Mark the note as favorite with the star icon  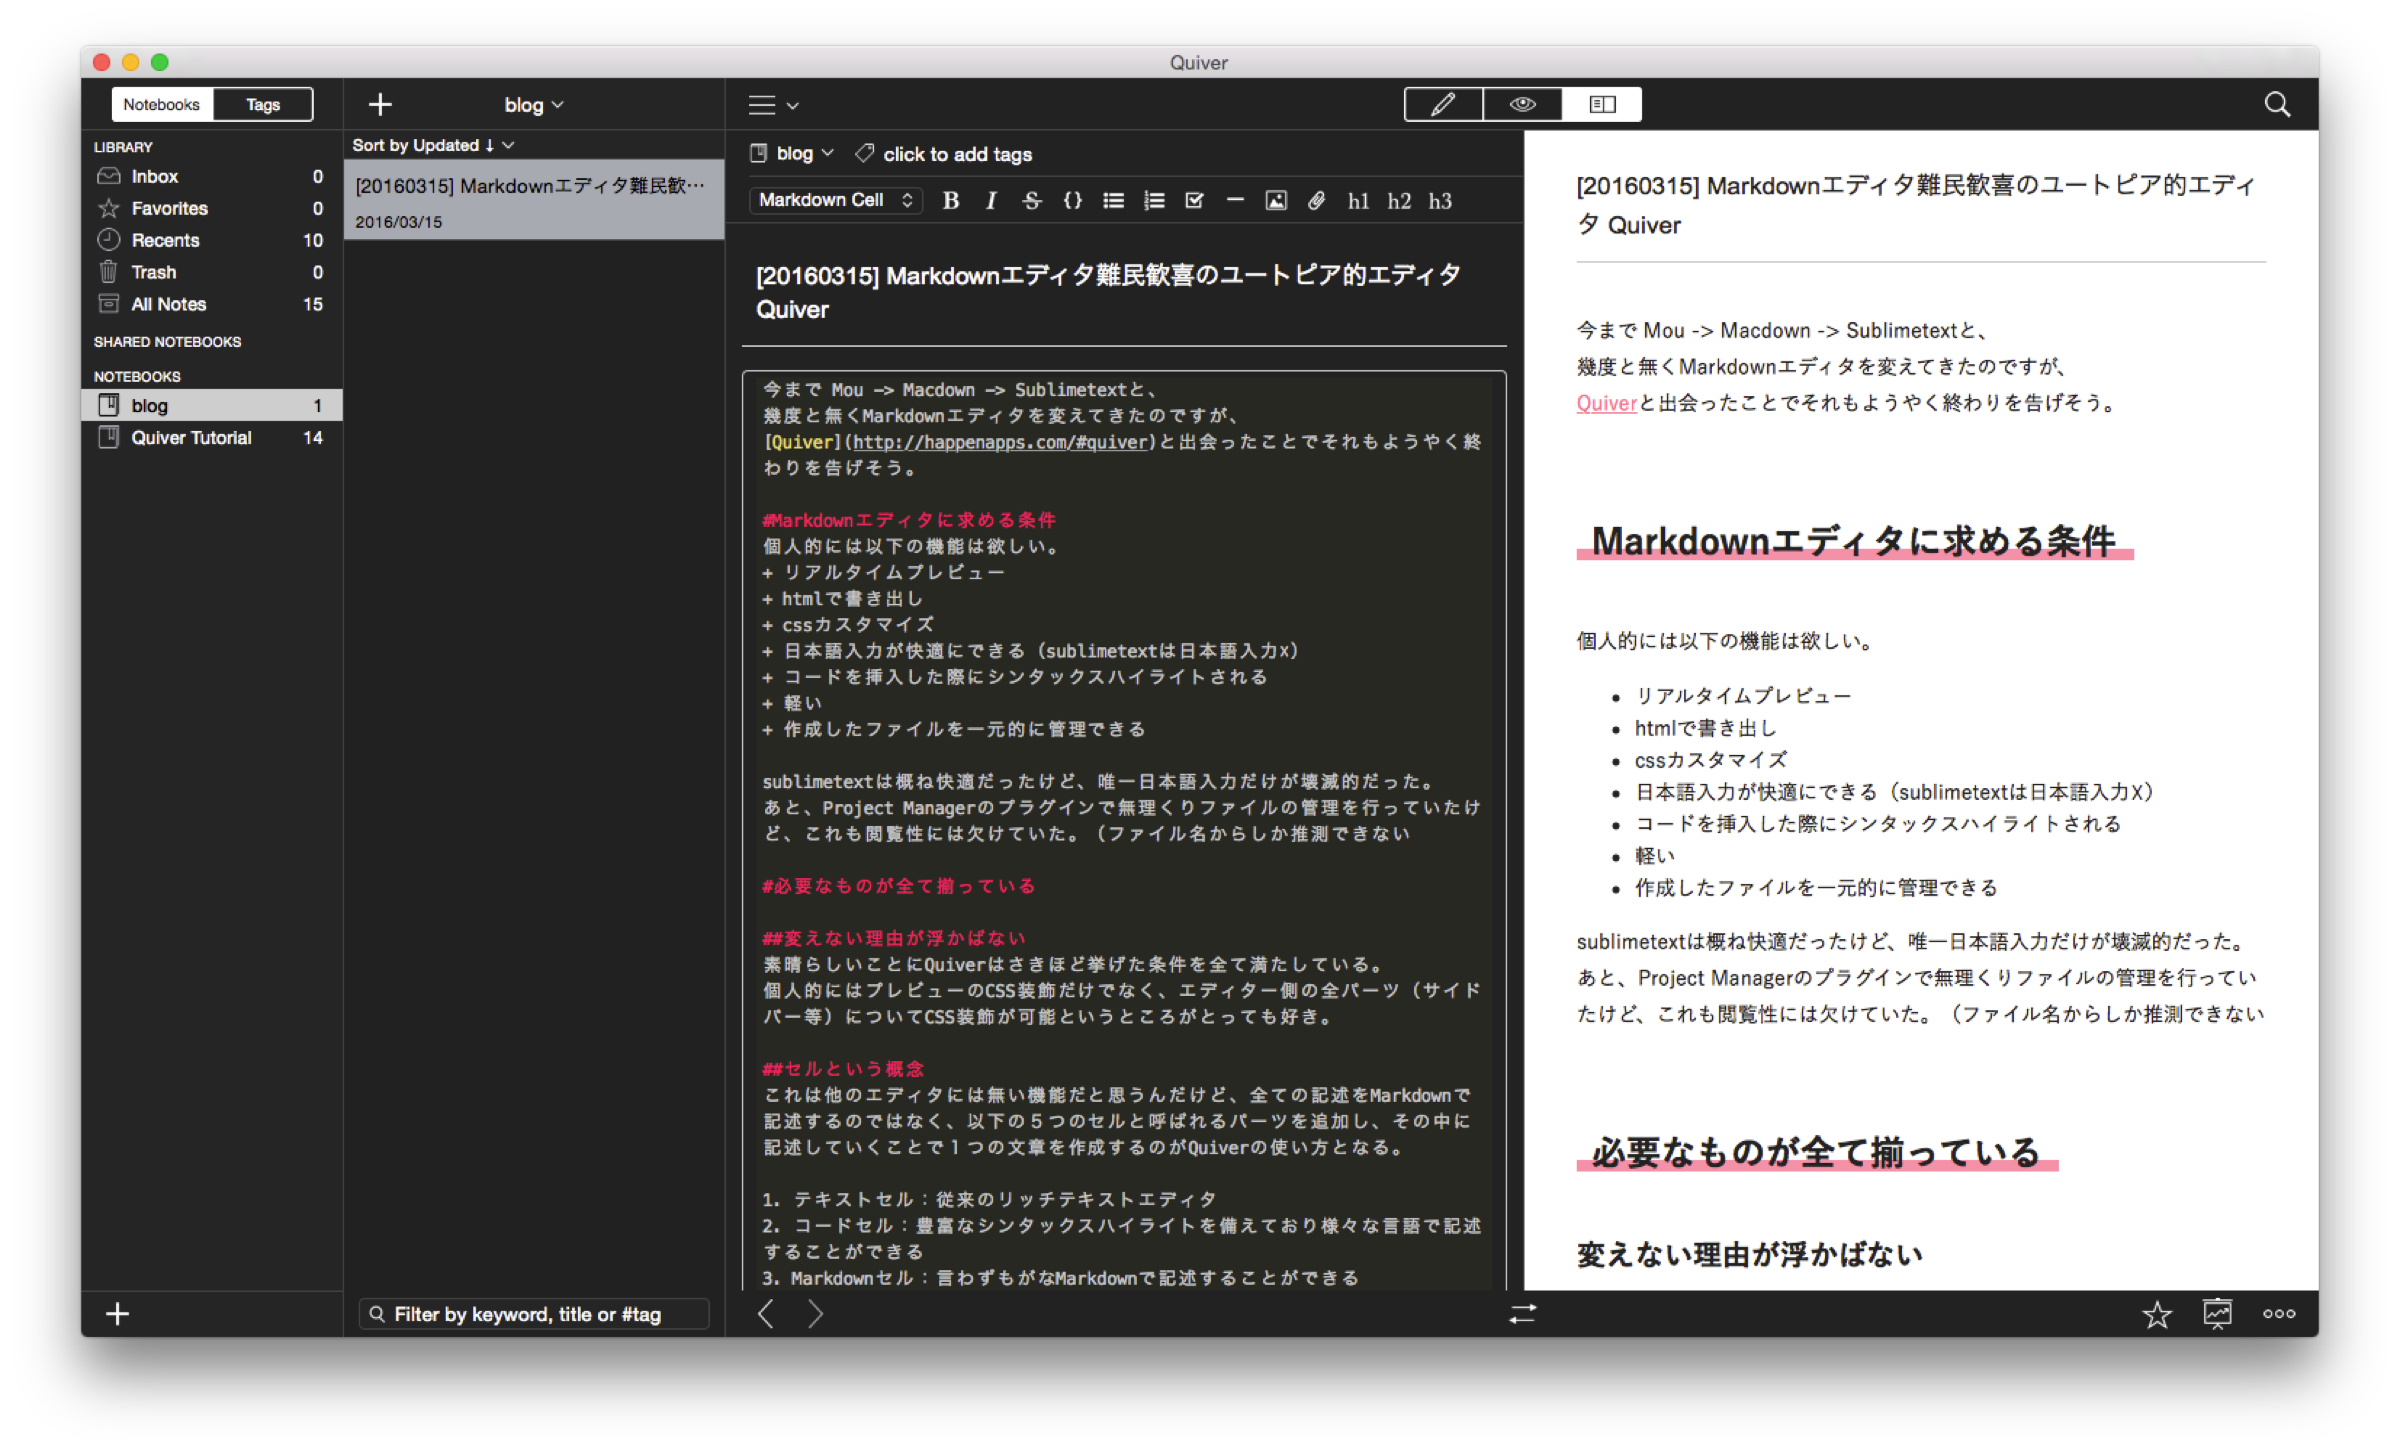pos(2157,1314)
